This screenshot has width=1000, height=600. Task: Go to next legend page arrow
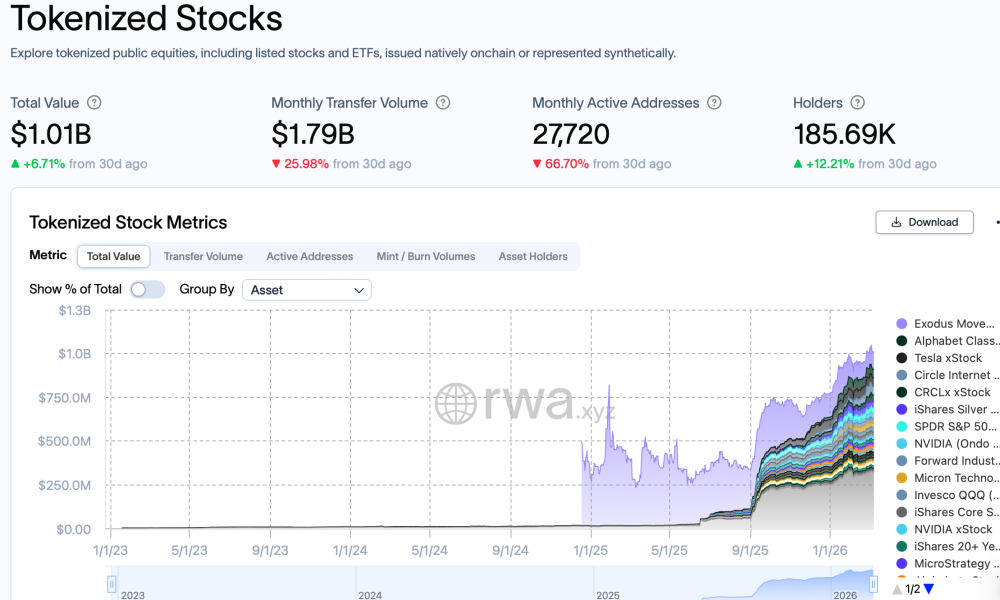click(x=929, y=589)
